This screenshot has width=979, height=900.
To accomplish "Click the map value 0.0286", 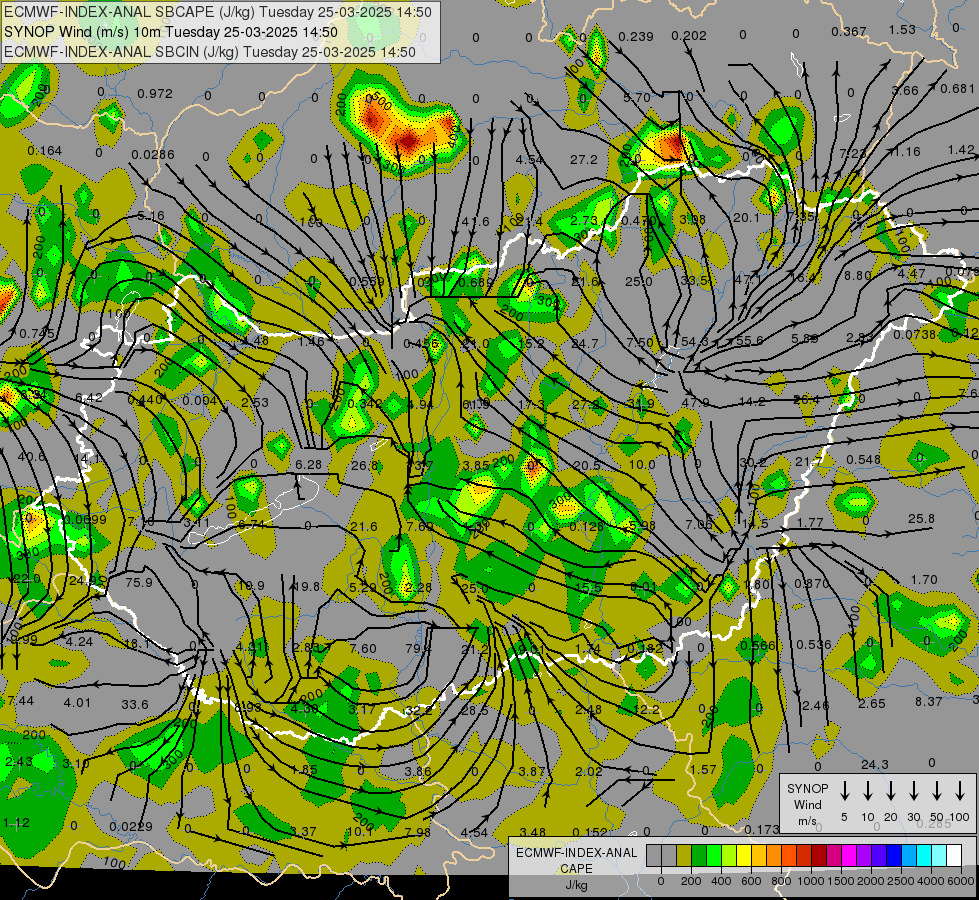I will click(x=153, y=154).
